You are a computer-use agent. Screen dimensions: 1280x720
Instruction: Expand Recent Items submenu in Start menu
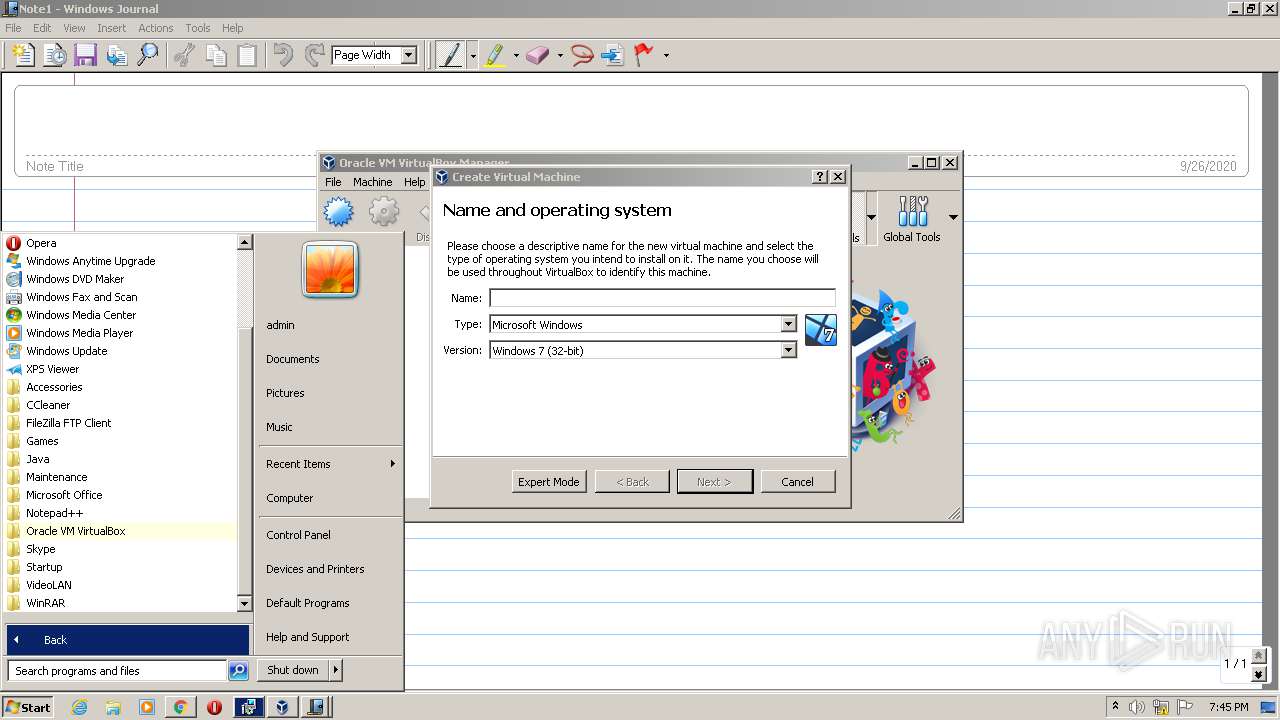tap(392, 464)
